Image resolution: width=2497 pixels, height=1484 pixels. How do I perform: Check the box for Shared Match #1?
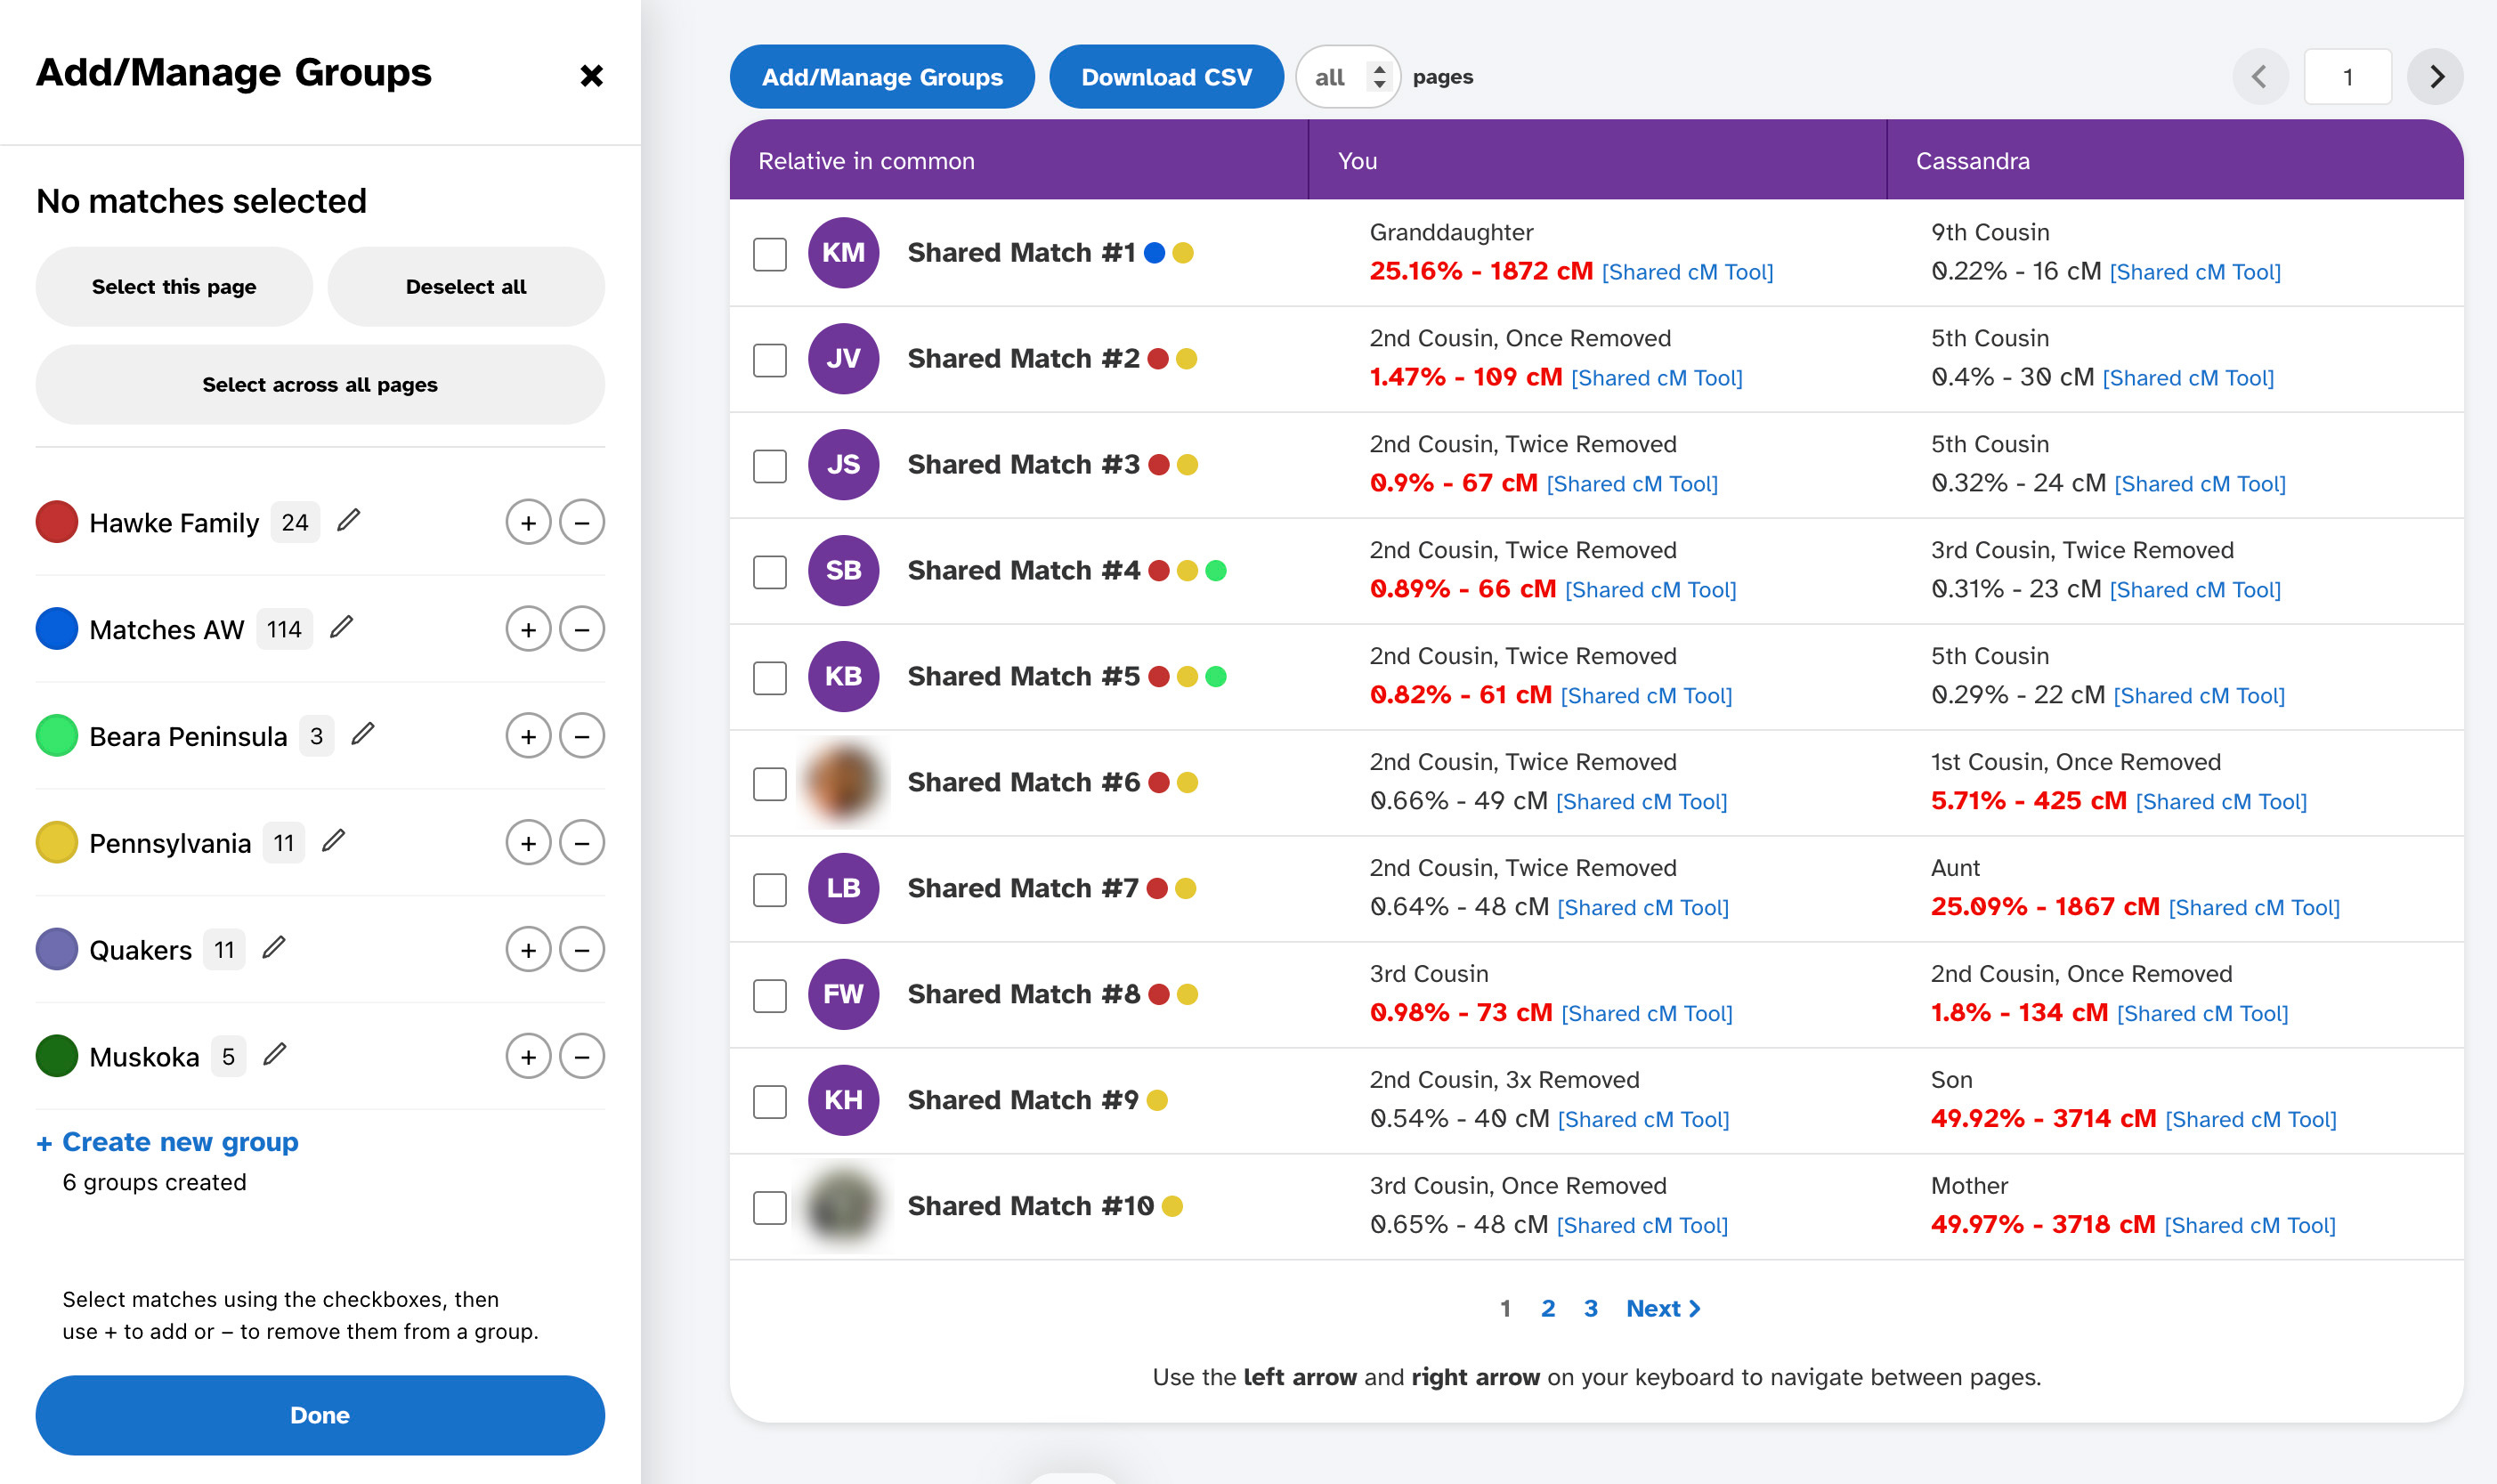click(x=769, y=254)
